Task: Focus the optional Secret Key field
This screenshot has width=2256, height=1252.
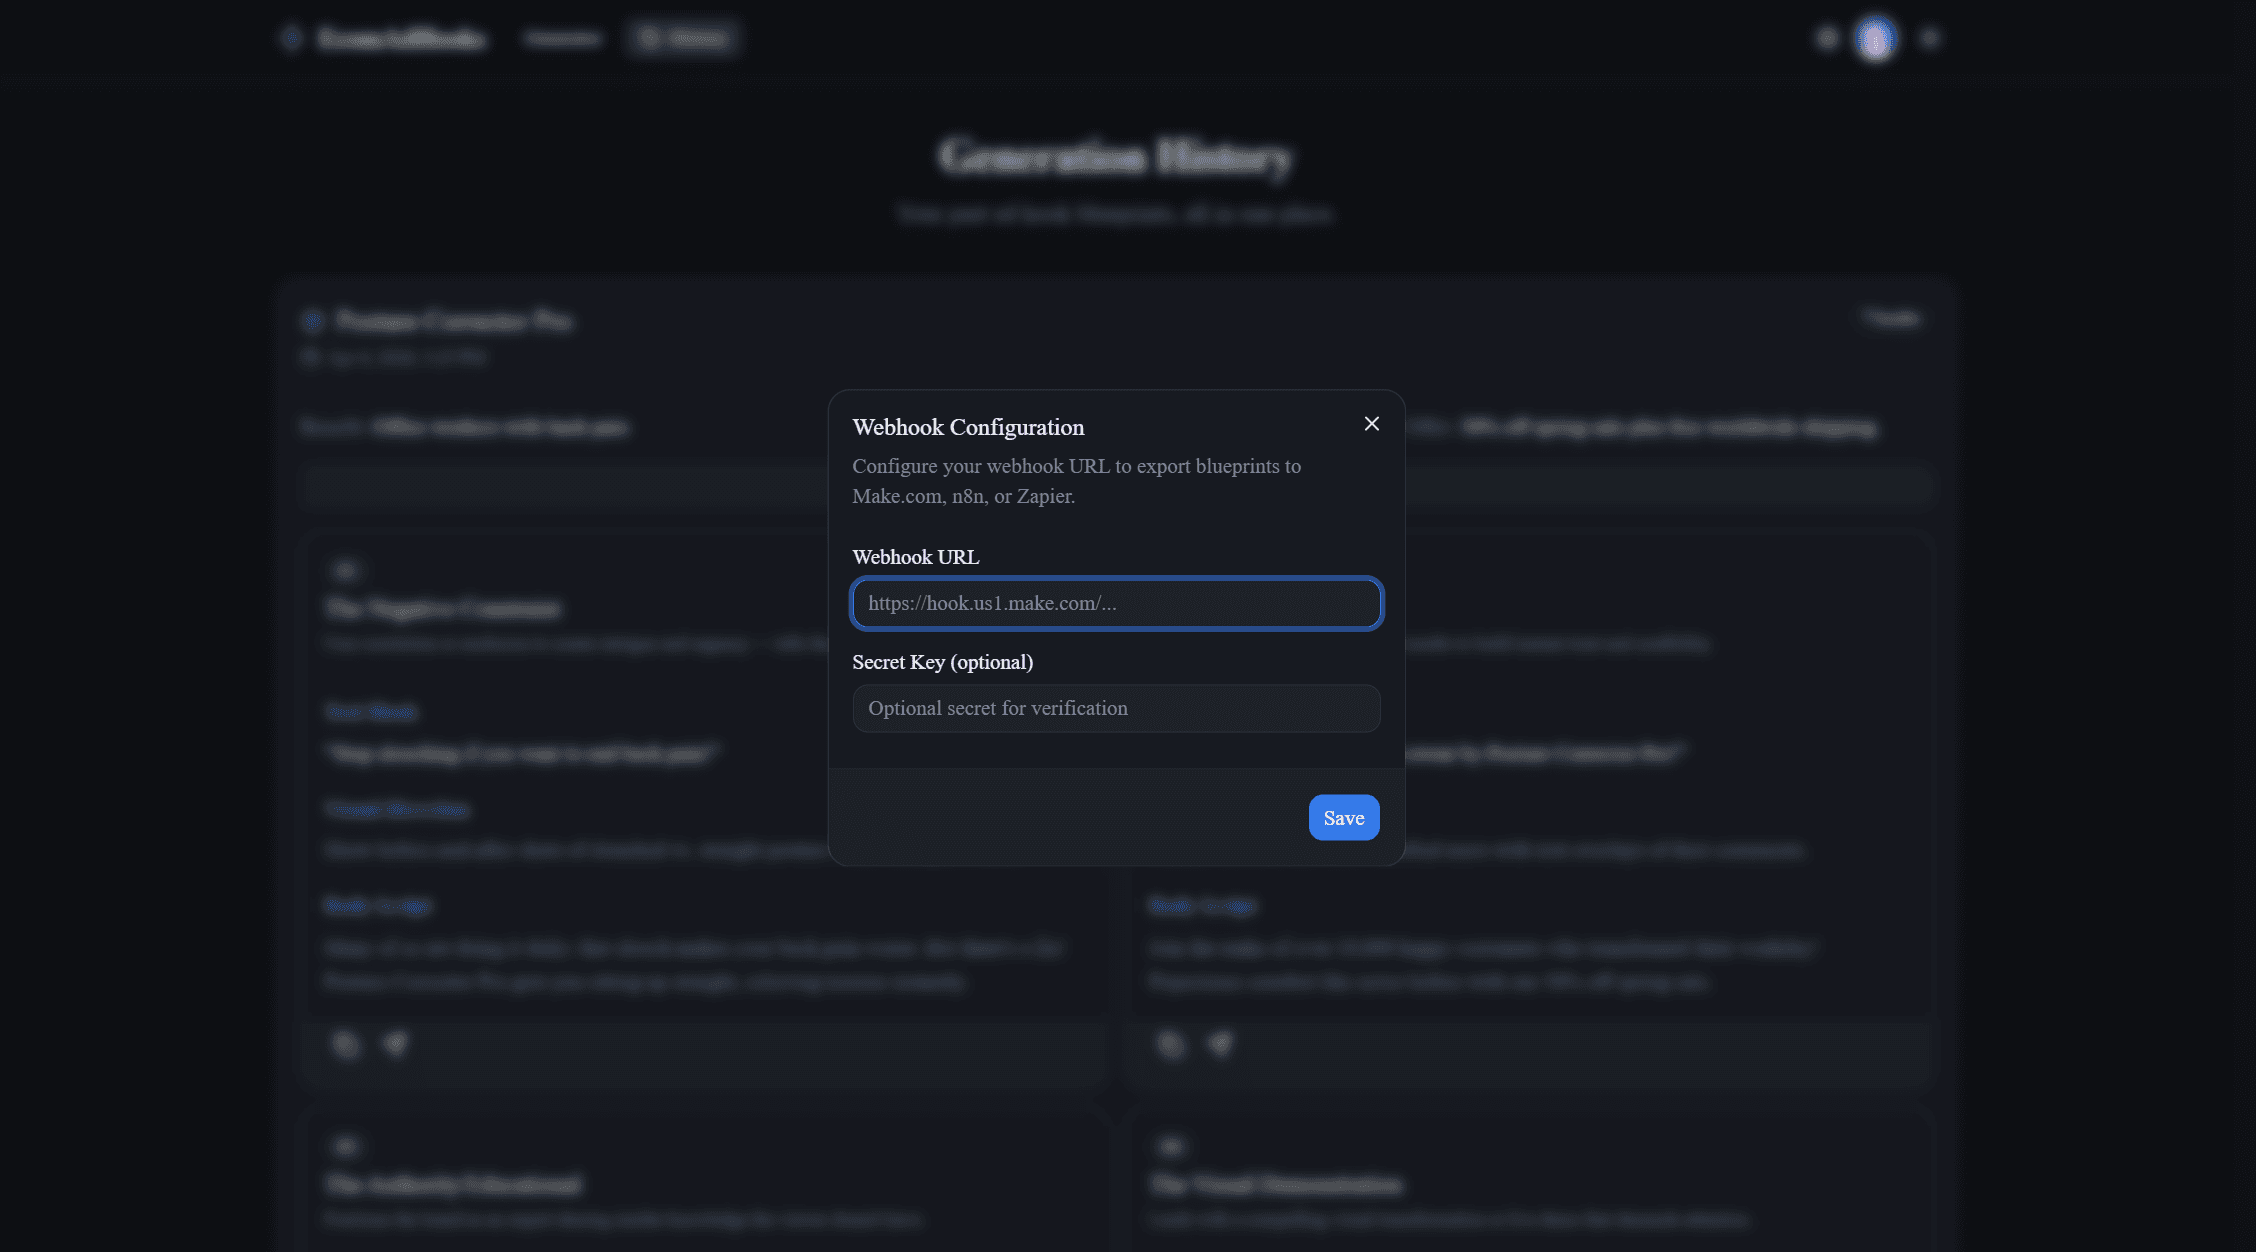Action: [x=1116, y=708]
